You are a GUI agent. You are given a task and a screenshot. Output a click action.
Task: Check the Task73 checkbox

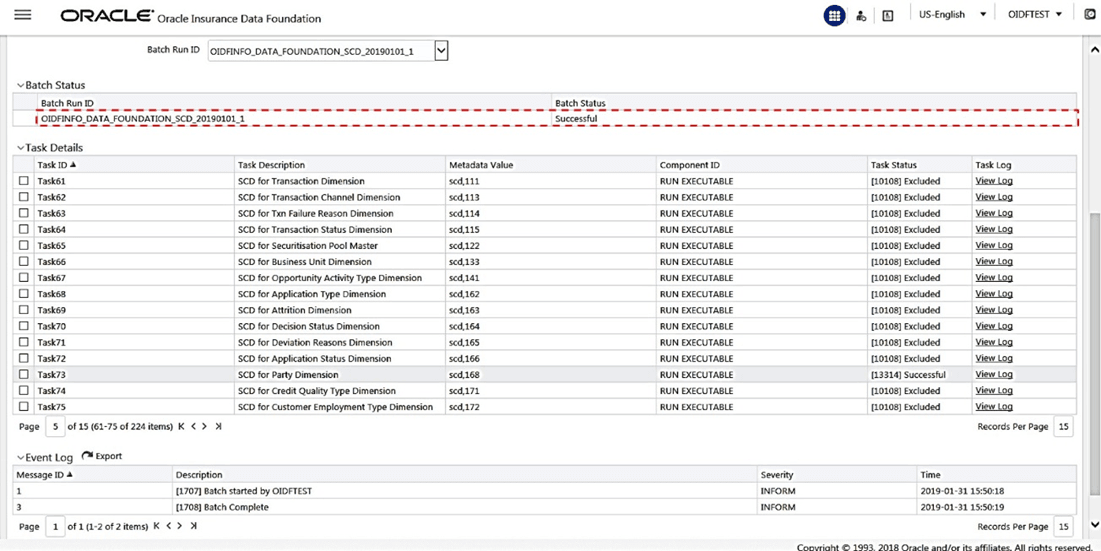click(24, 375)
